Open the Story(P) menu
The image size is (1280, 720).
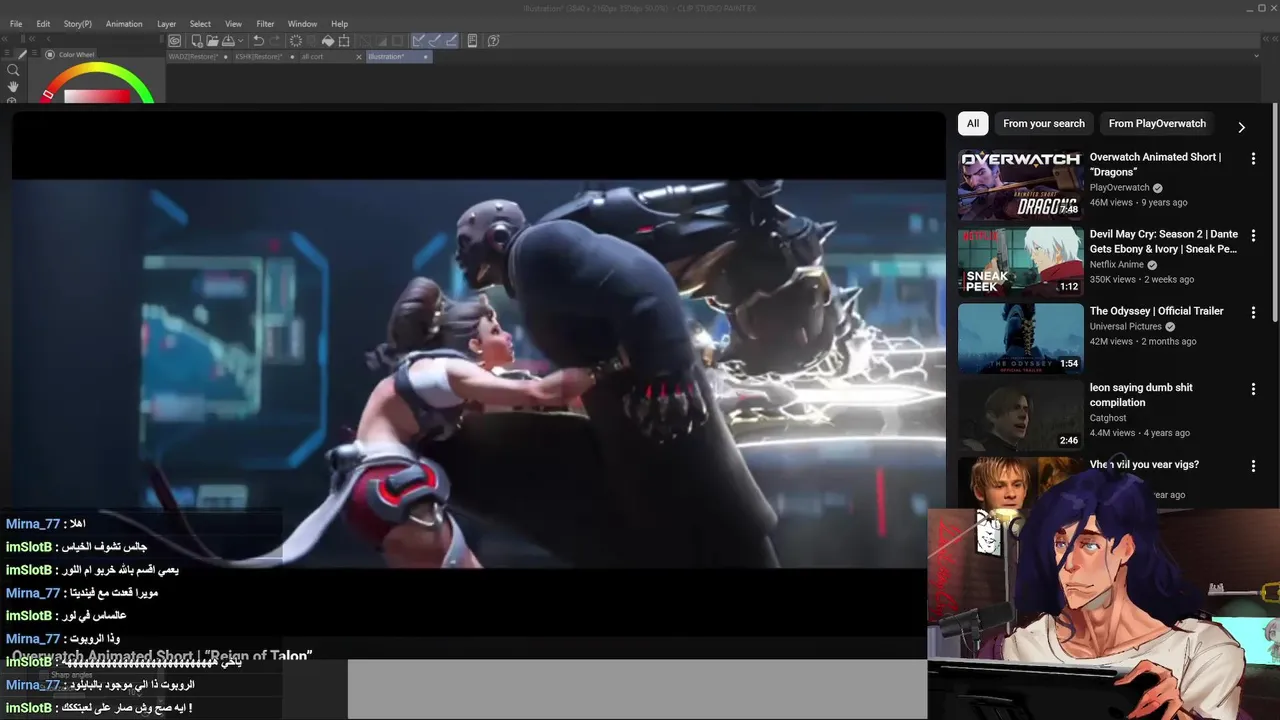click(77, 24)
